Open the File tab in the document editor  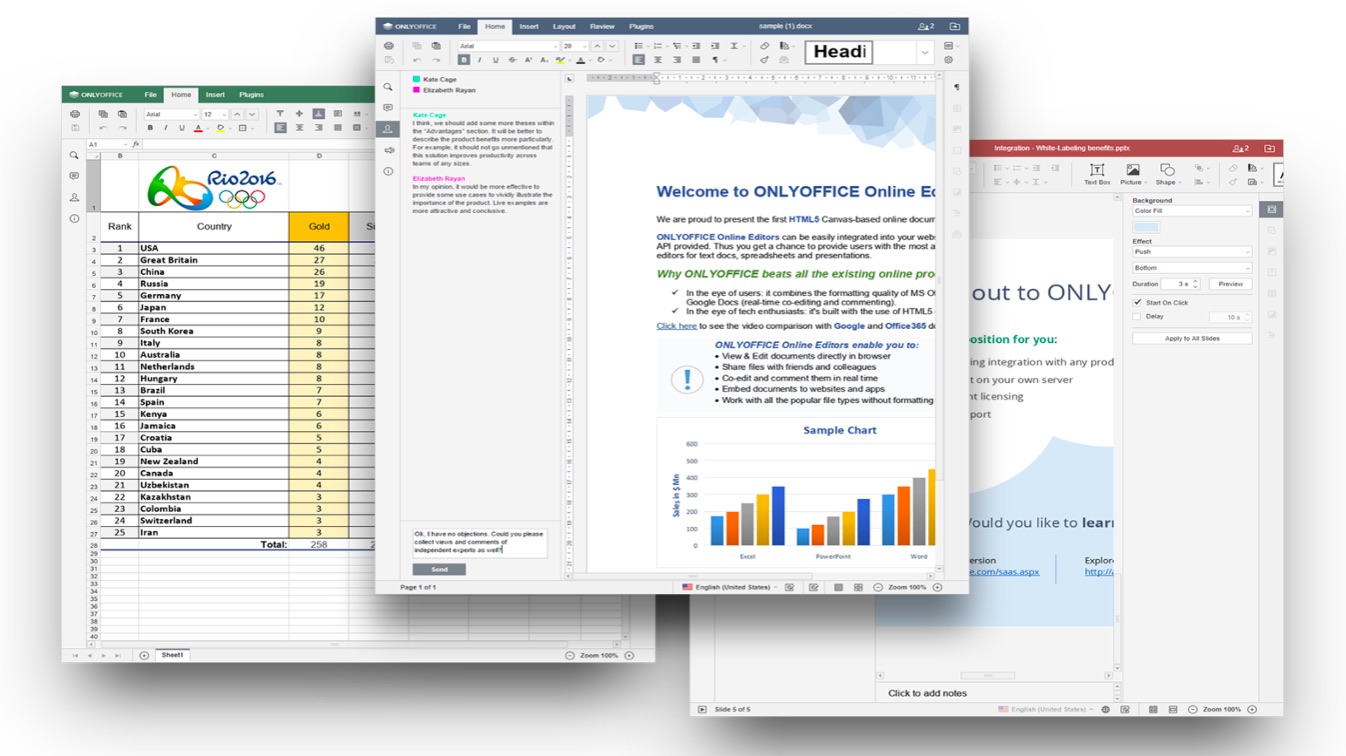coord(464,27)
